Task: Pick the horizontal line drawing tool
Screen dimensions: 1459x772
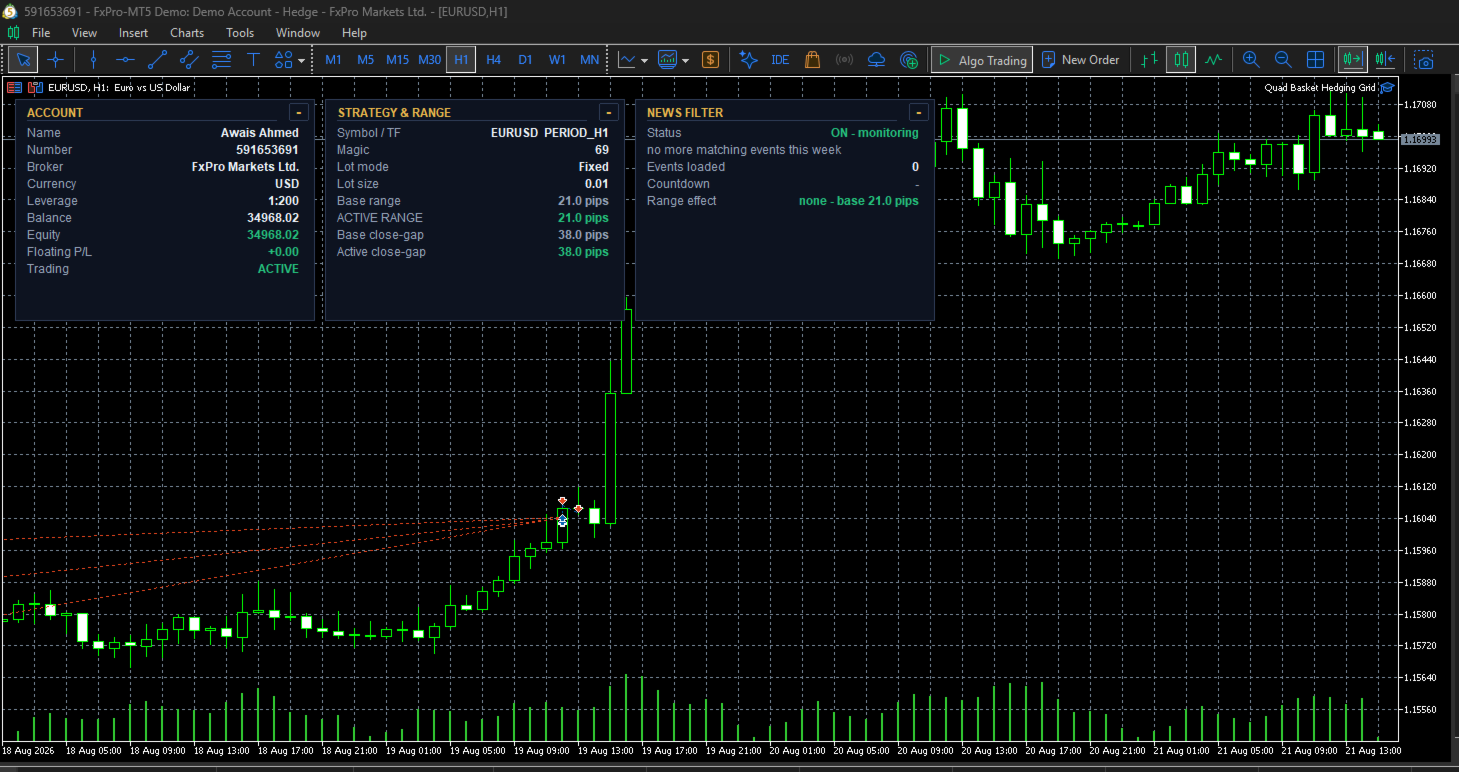Action: coord(125,60)
